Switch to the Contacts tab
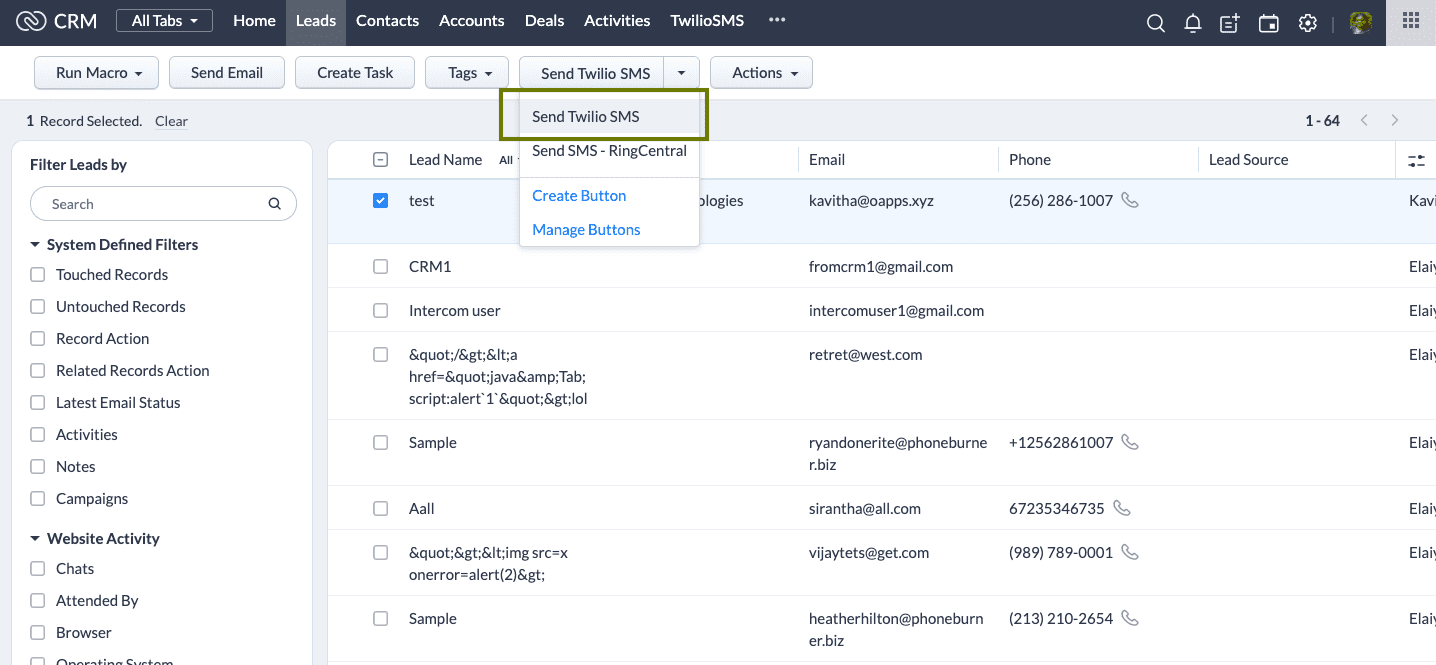Screen dimensions: 1436x665 click(387, 20)
